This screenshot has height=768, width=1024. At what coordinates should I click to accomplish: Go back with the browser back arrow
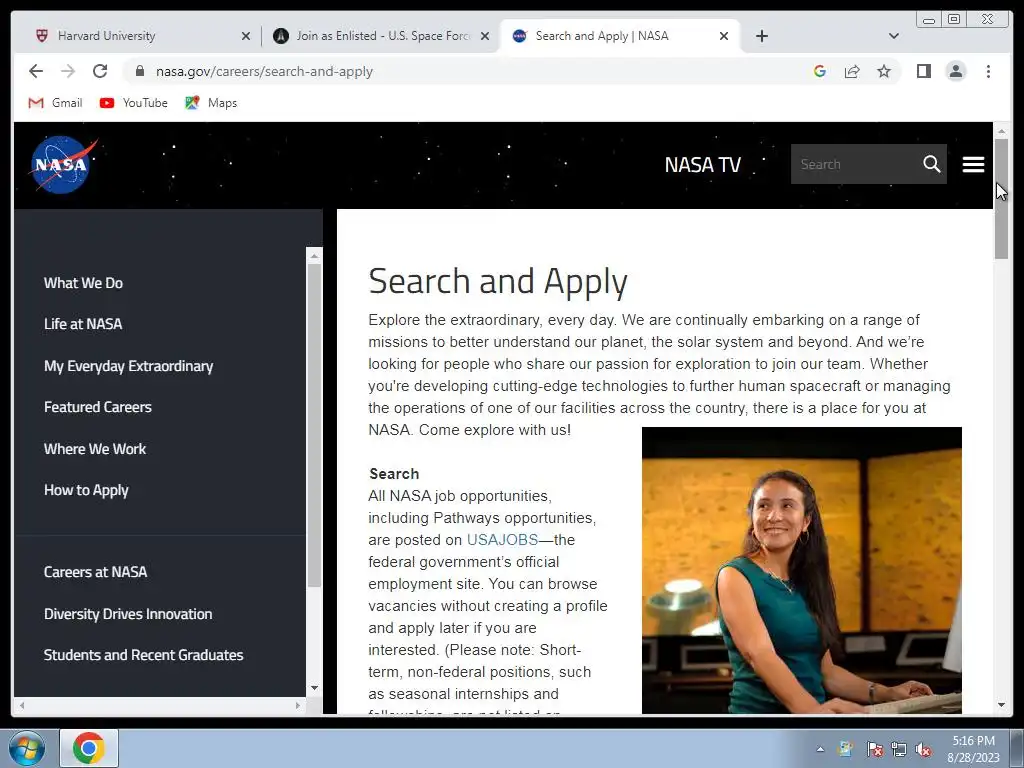pyautogui.click(x=36, y=71)
